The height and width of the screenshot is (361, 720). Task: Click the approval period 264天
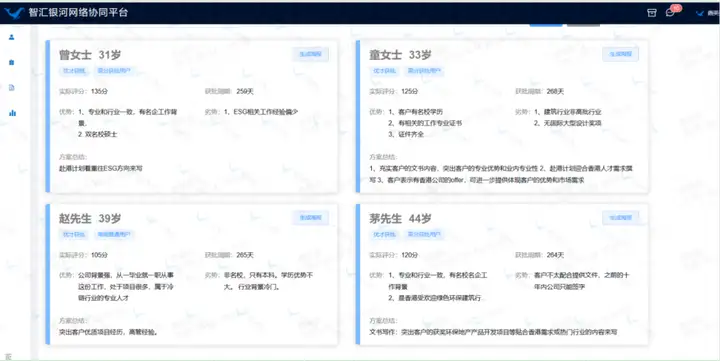pos(555,255)
